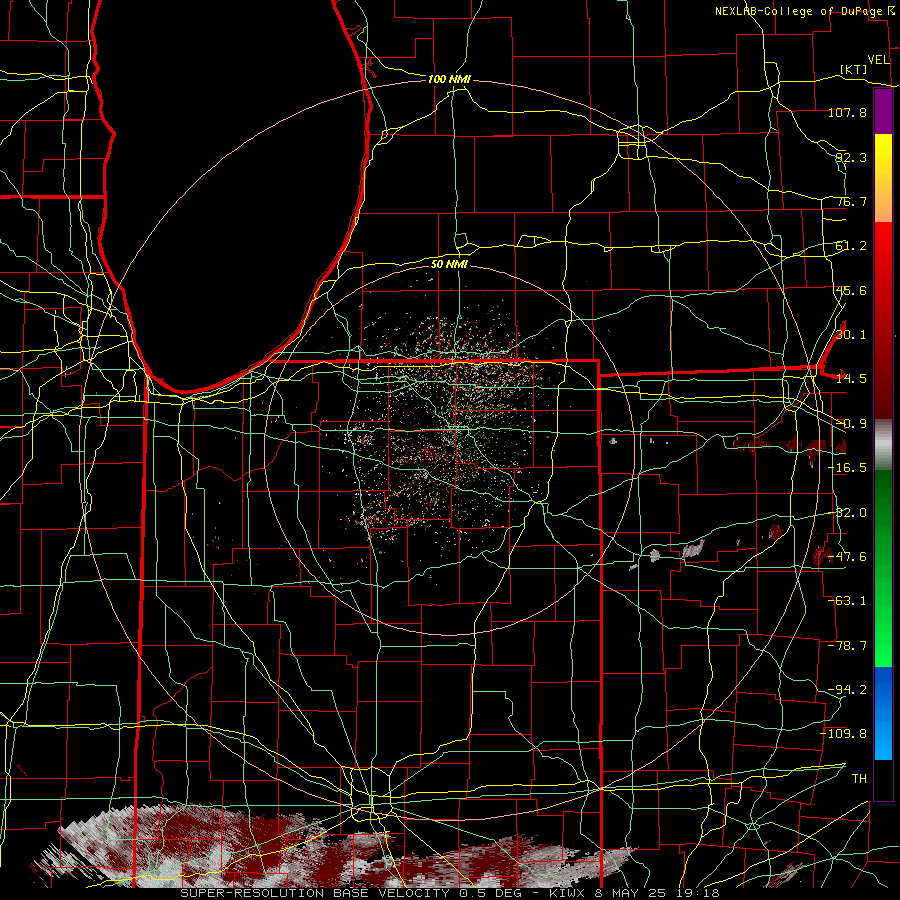This screenshot has width=900, height=900.
Task: Click the 0.5 DEG elevation text
Action: coord(490,893)
